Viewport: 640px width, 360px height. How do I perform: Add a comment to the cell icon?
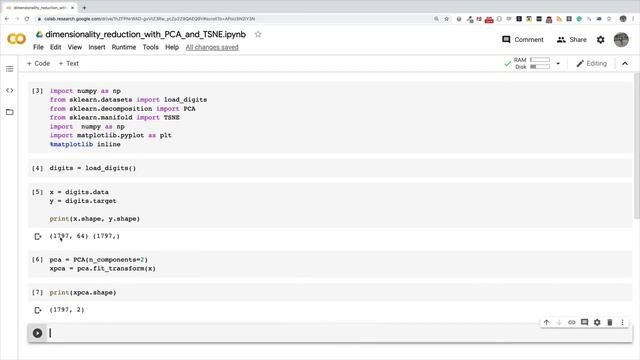point(584,322)
